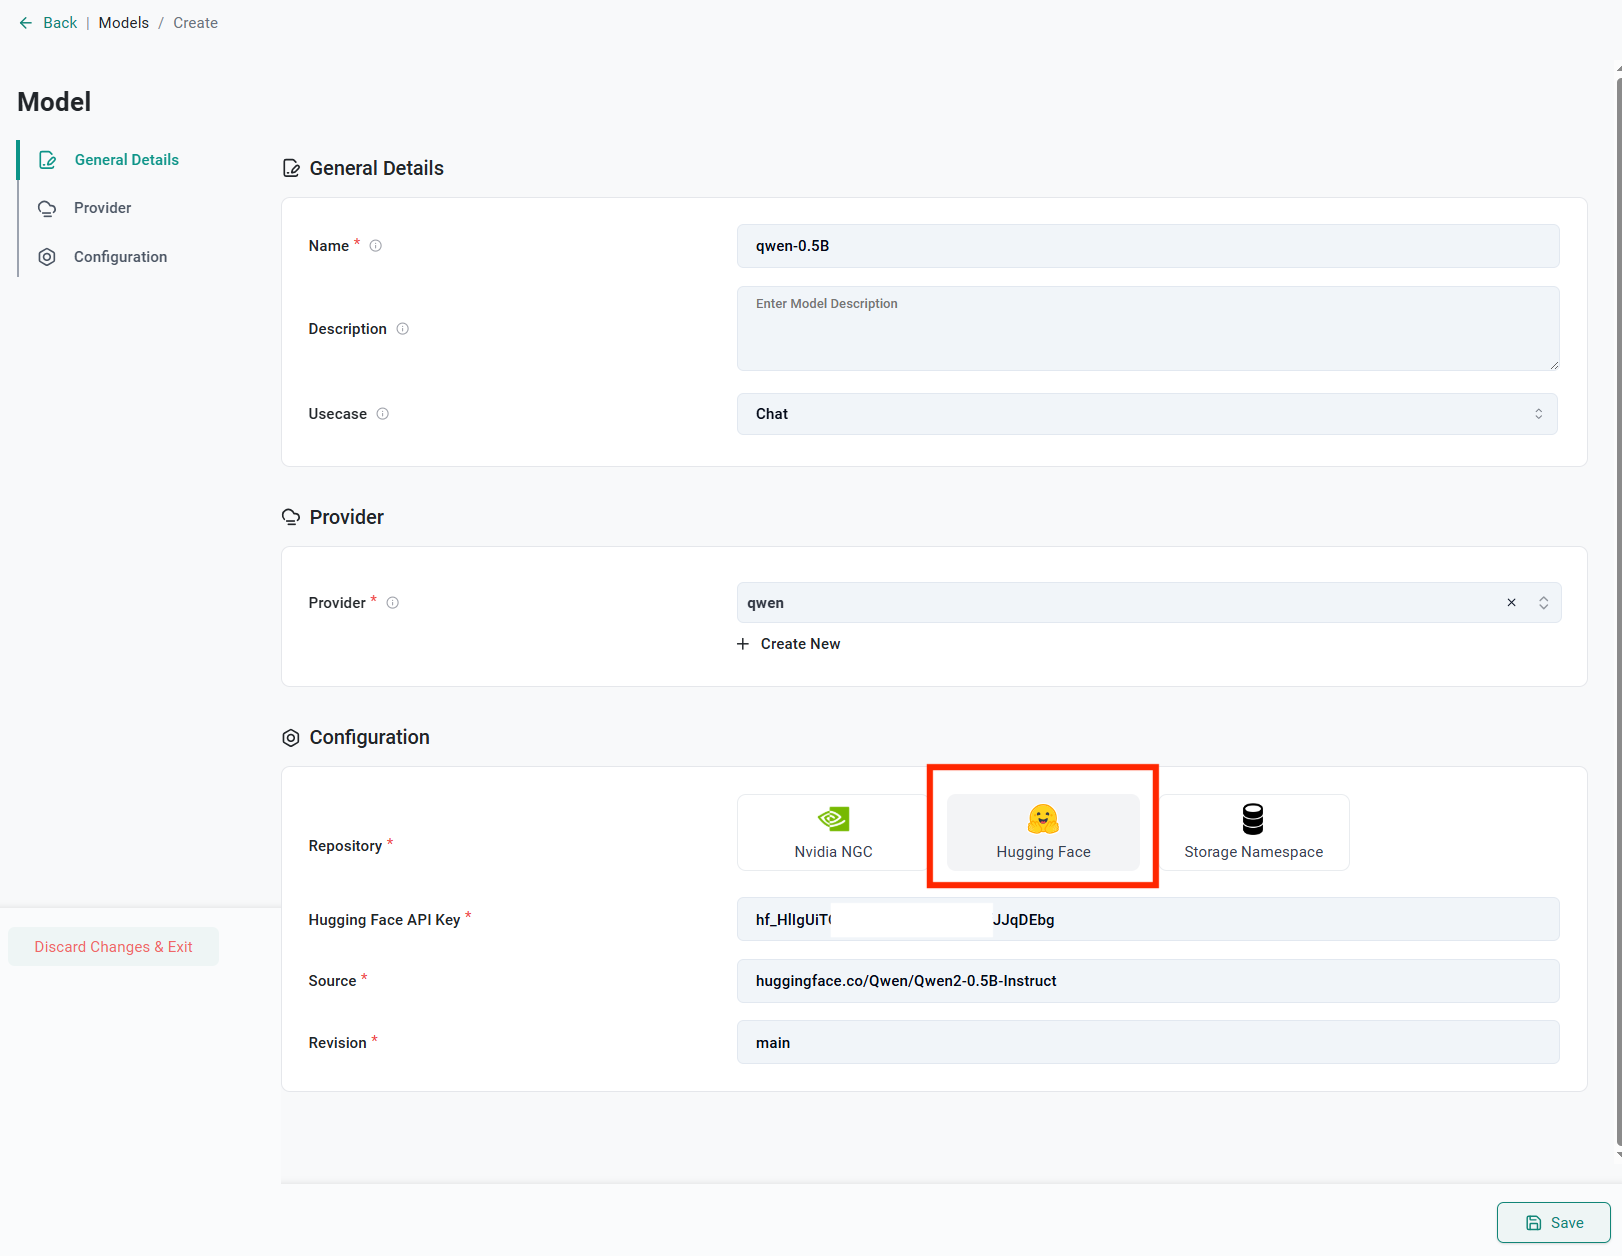
Task: Focus the Enter Model Description textarea
Action: click(1147, 329)
